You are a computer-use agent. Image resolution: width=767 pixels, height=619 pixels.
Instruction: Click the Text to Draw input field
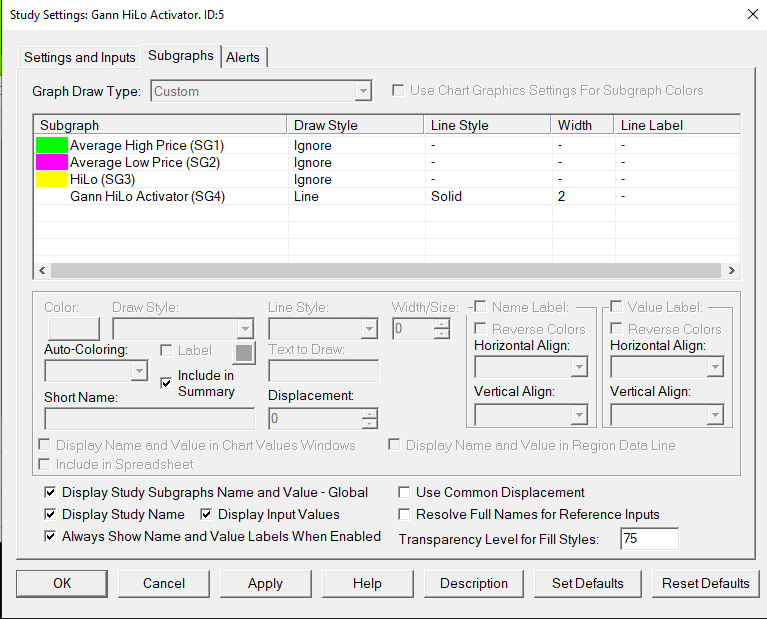(323, 371)
